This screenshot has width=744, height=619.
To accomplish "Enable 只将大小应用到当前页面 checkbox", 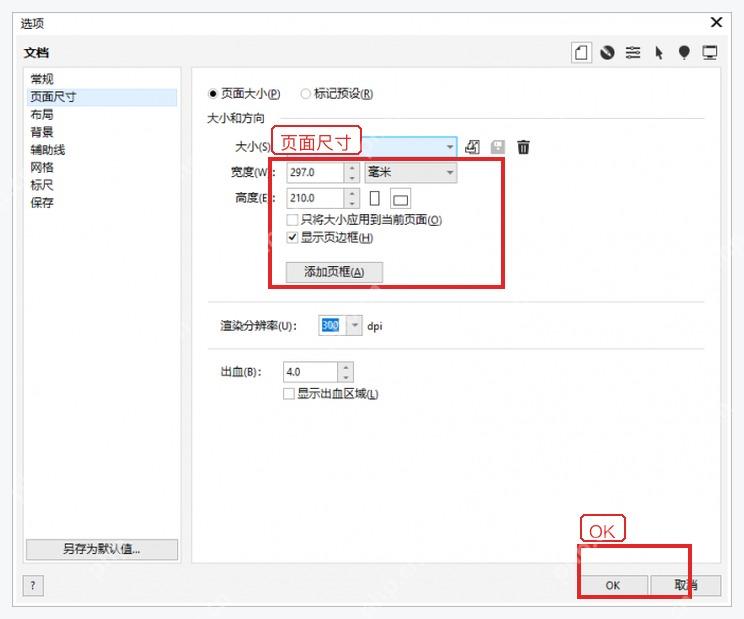I will coord(292,220).
